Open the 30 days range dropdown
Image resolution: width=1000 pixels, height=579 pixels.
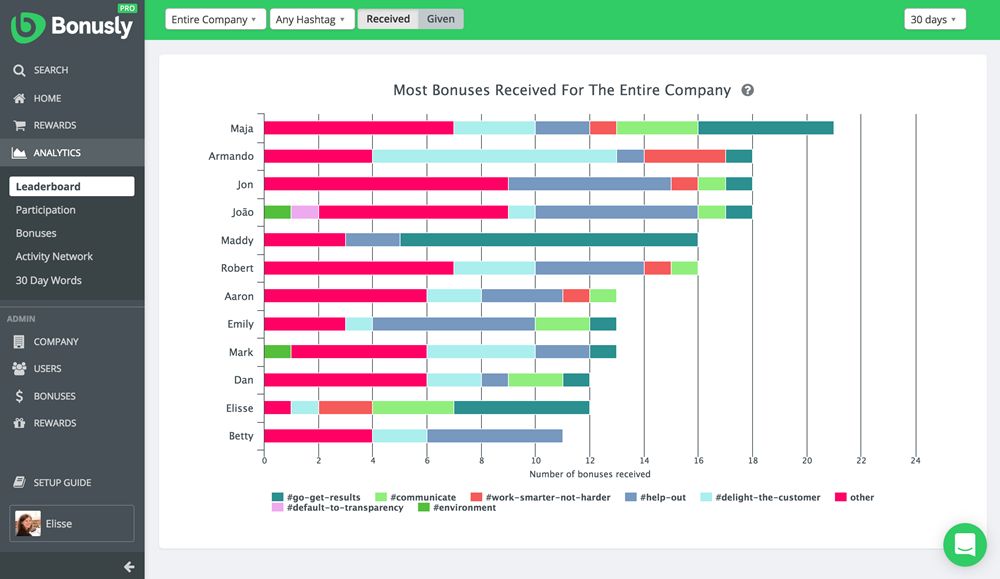pyautogui.click(x=934, y=19)
